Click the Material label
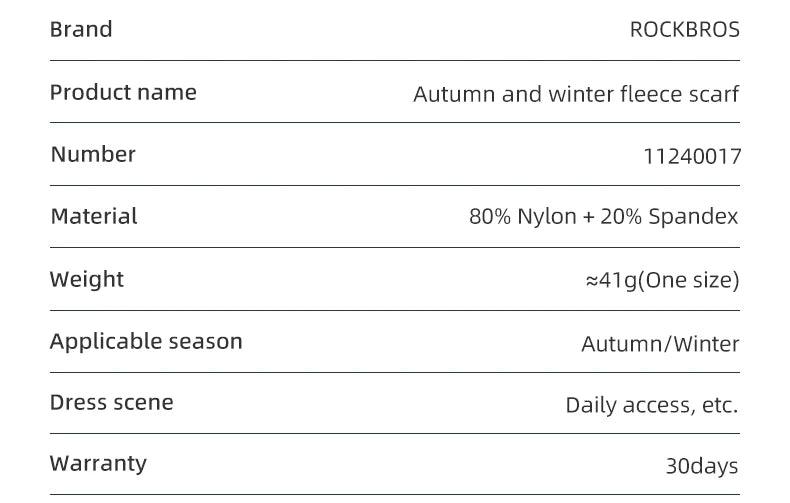This screenshot has width=790, height=503. pos(94,216)
